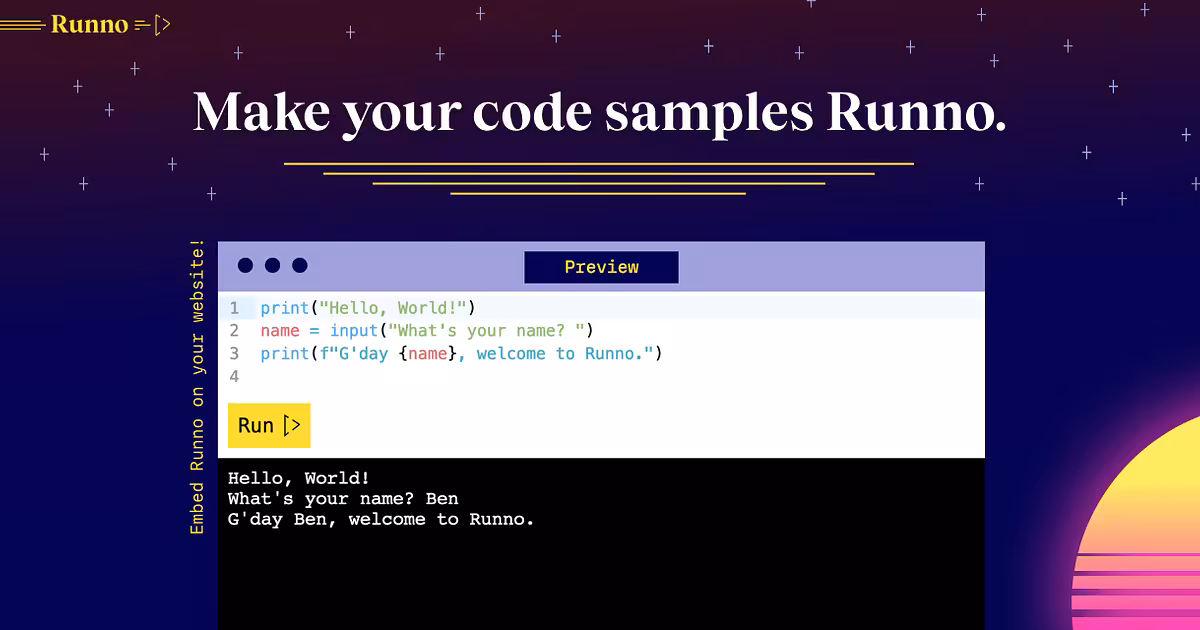Click line number 1 in the gutter
1200x630 pixels.
[234, 308]
